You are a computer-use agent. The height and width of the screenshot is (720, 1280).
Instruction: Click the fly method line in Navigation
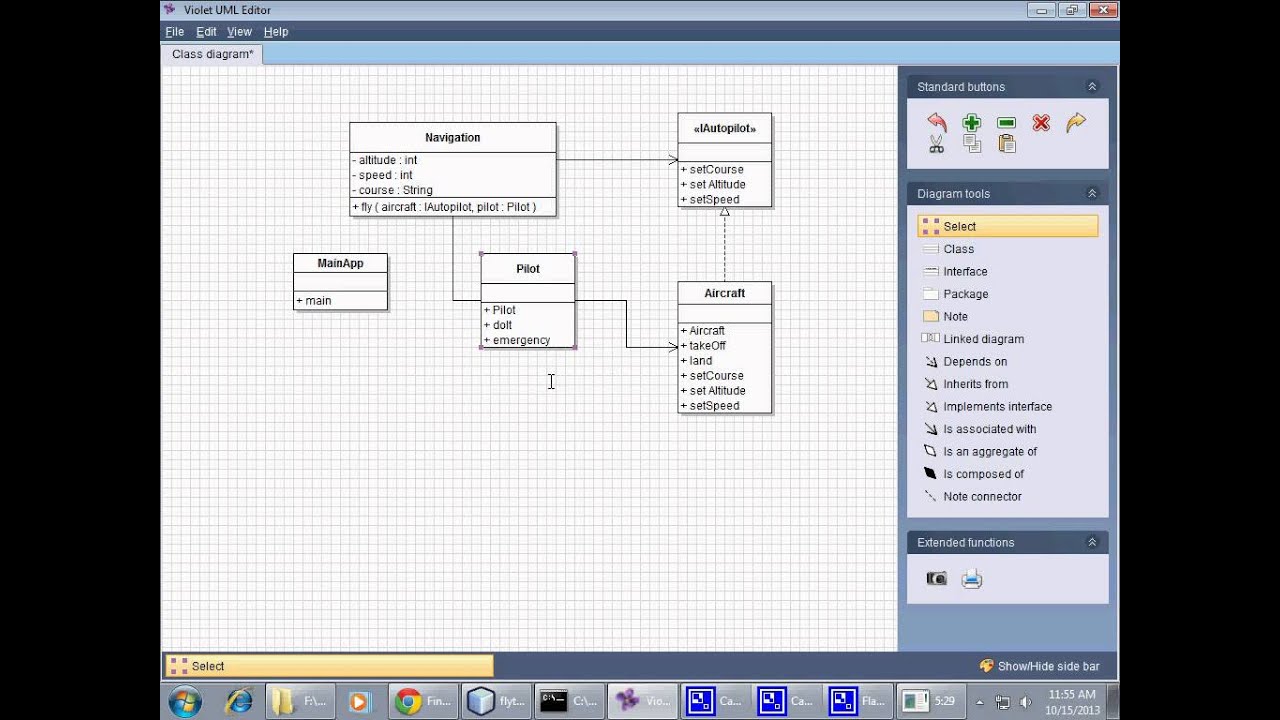coord(444,207)
